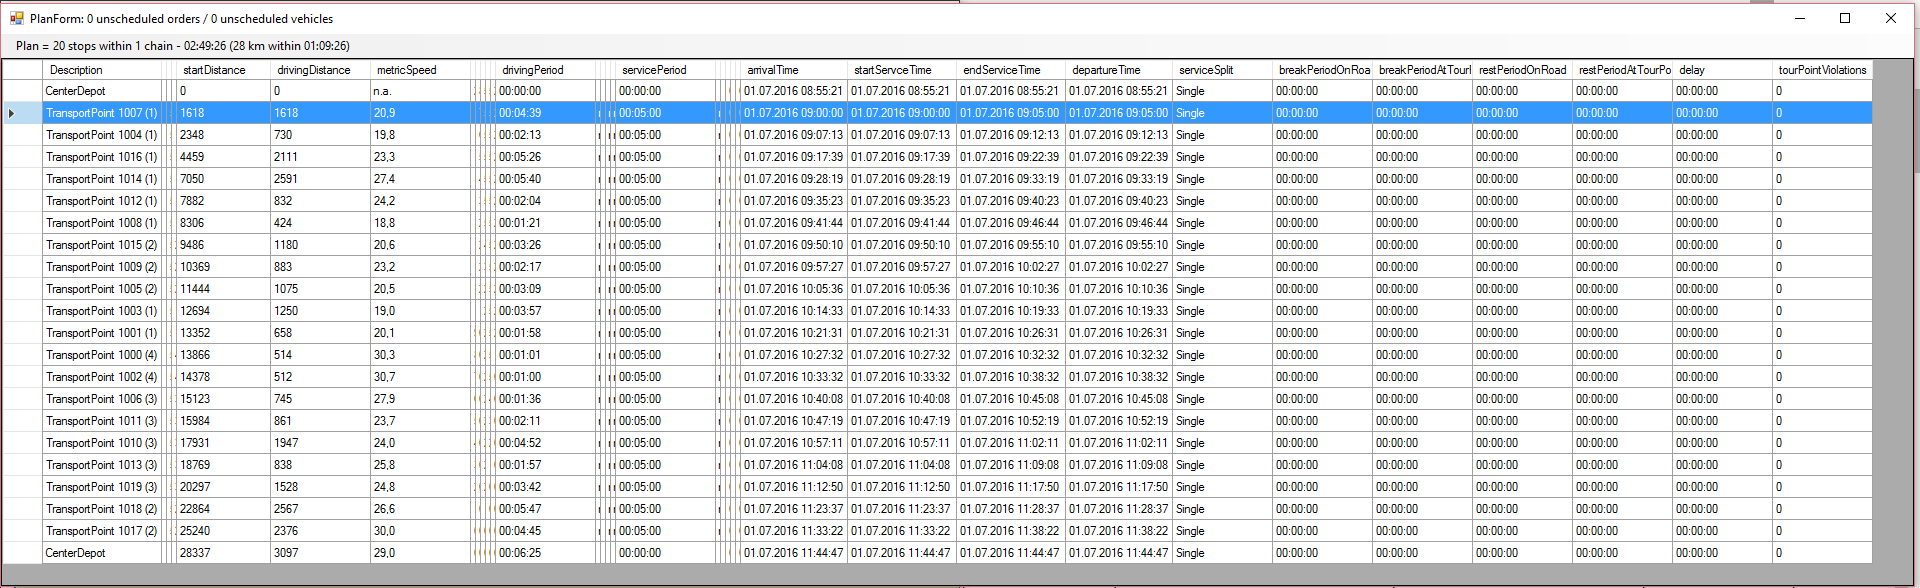Click the tourPointViolations column header

tap(1822, 70)
